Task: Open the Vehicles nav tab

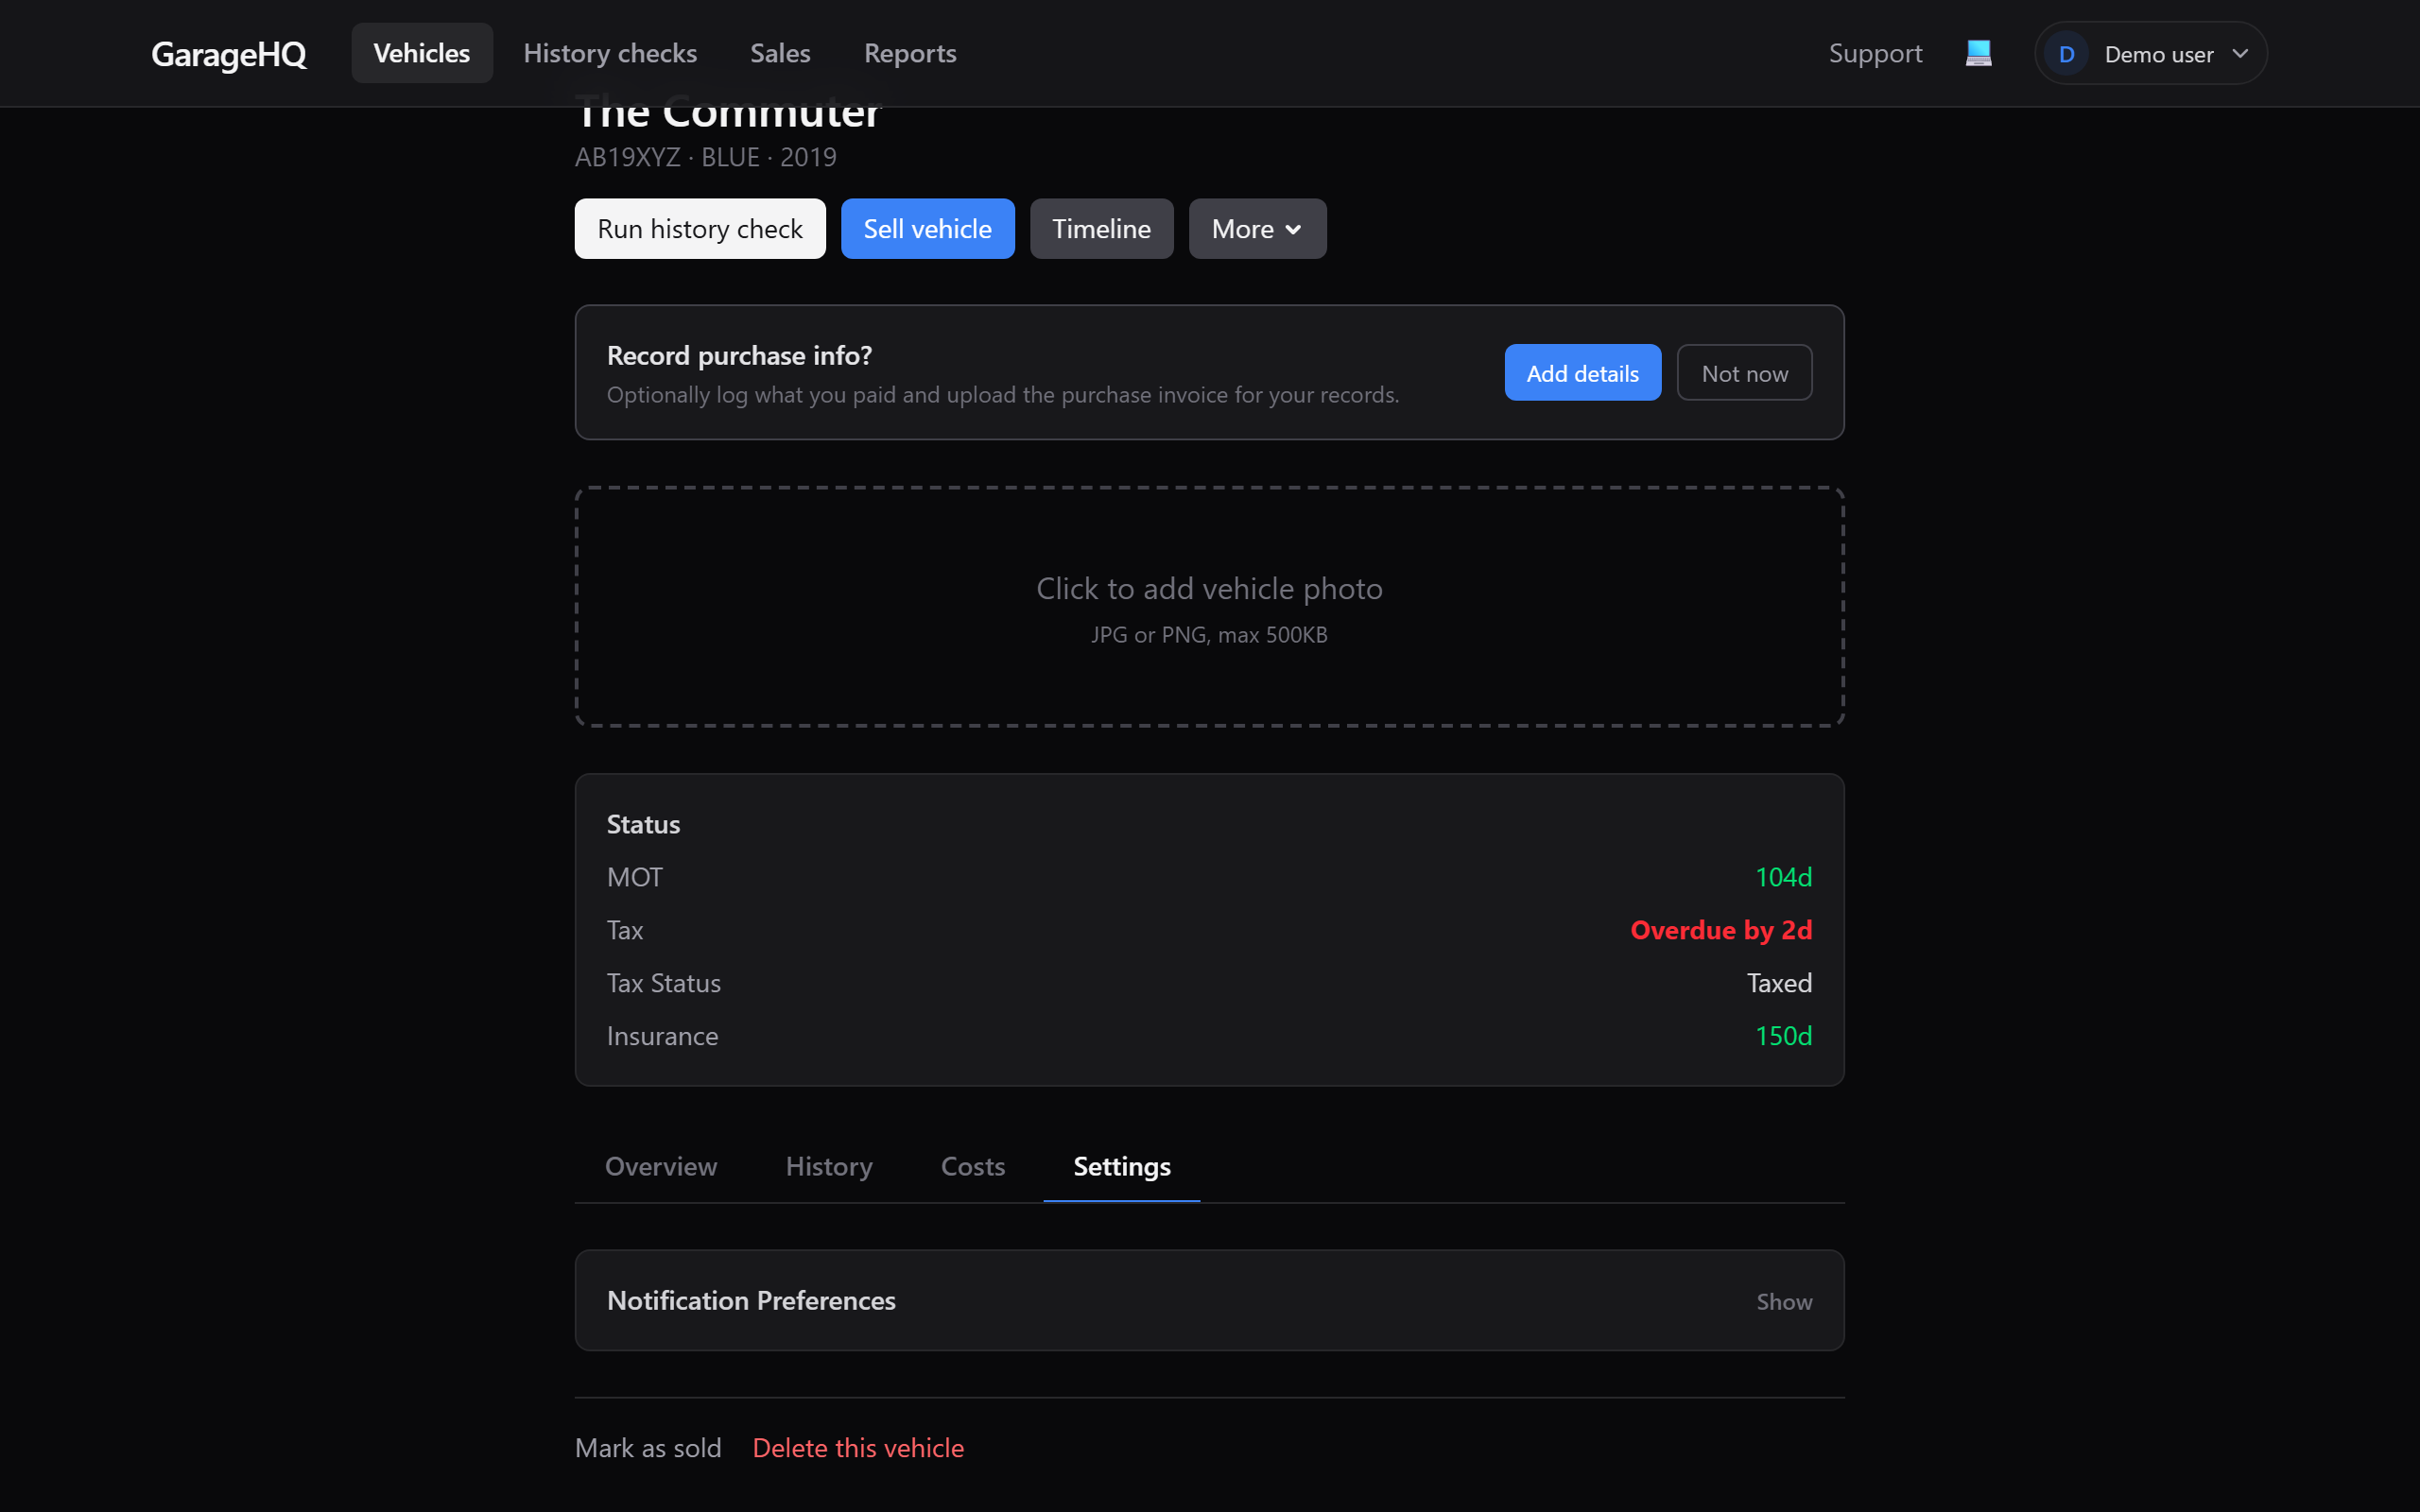Action: (x=421, y=53)
